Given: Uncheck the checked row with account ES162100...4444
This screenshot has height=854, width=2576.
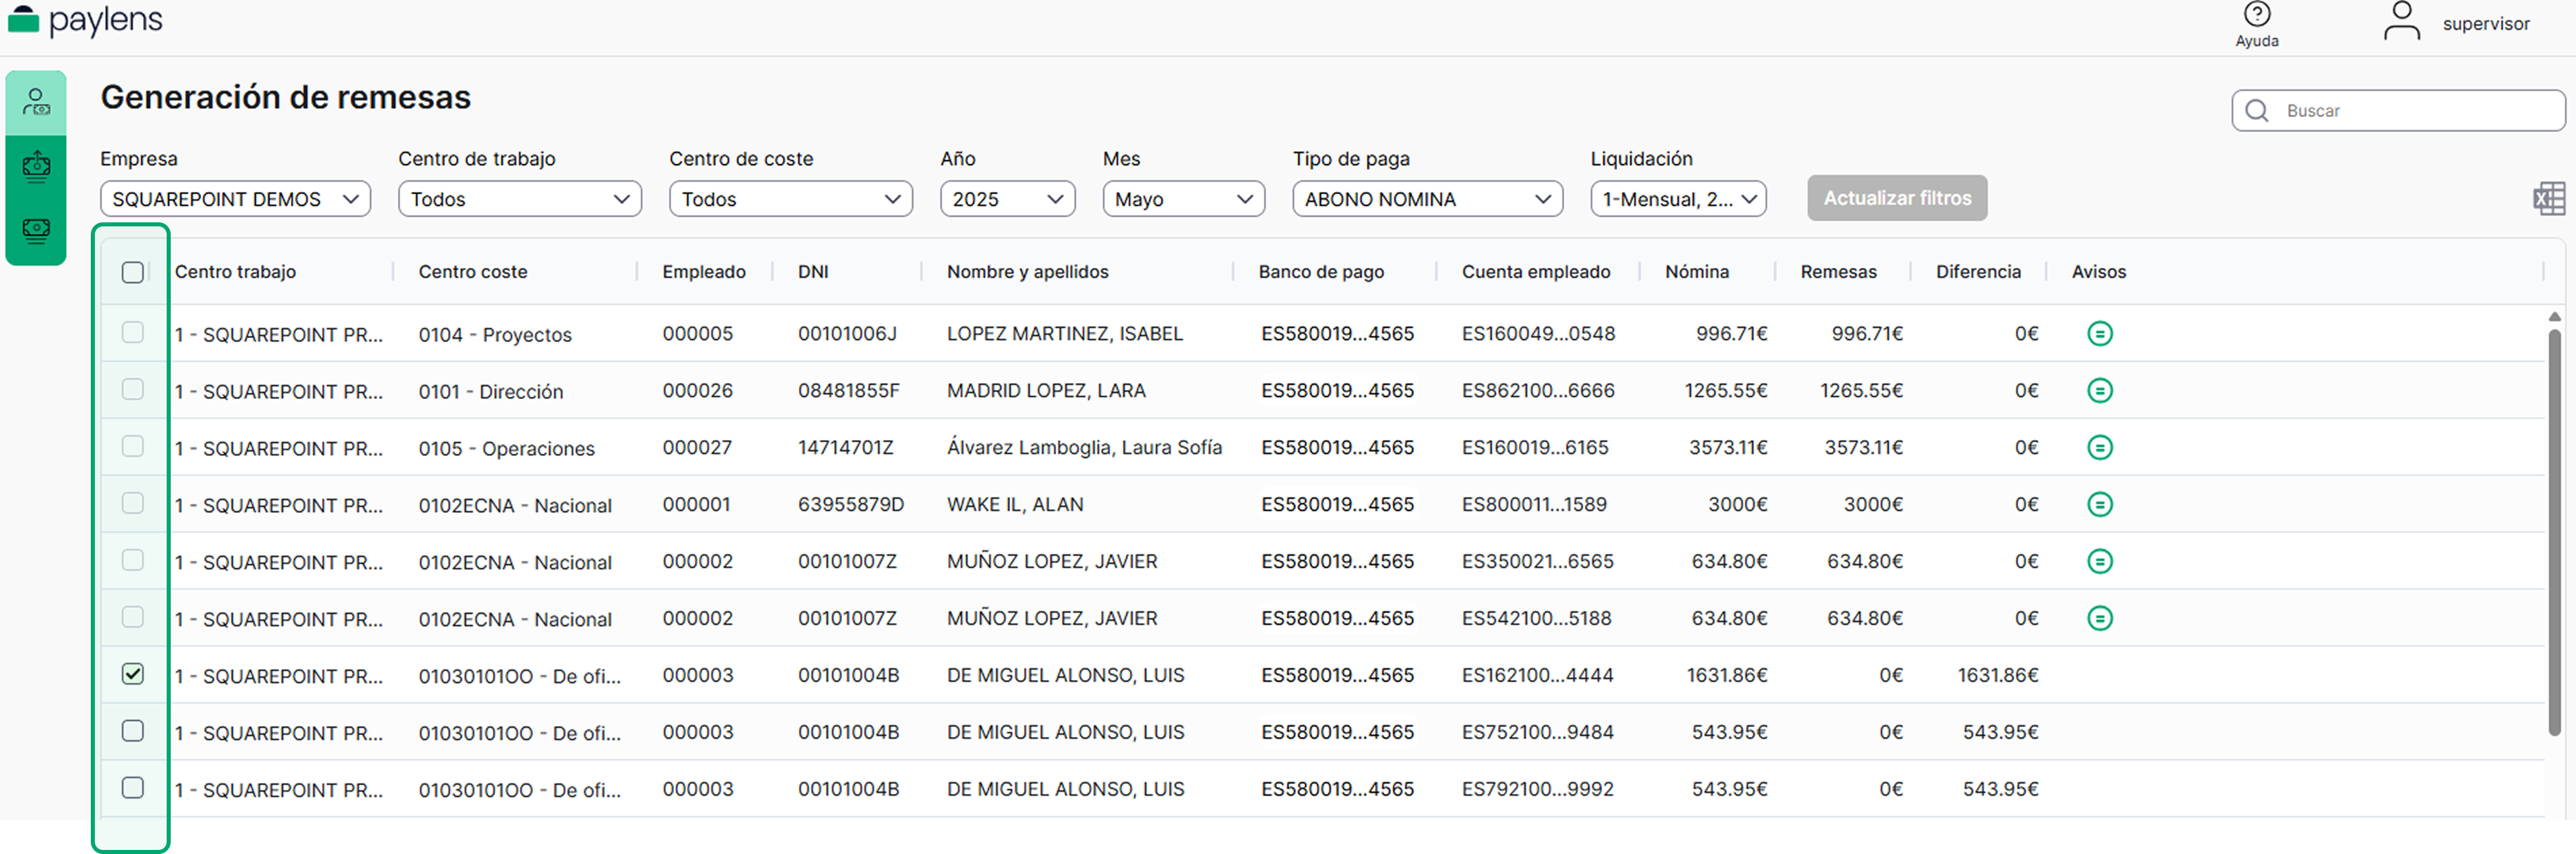Looking at the screenshot, I should click(132, 675).
